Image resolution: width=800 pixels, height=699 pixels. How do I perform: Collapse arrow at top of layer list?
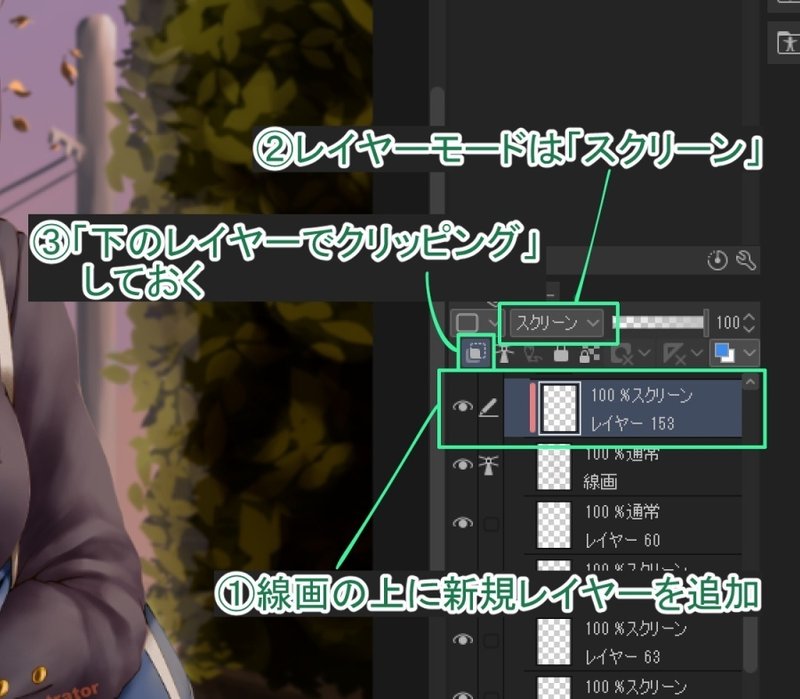pos(750,382)
